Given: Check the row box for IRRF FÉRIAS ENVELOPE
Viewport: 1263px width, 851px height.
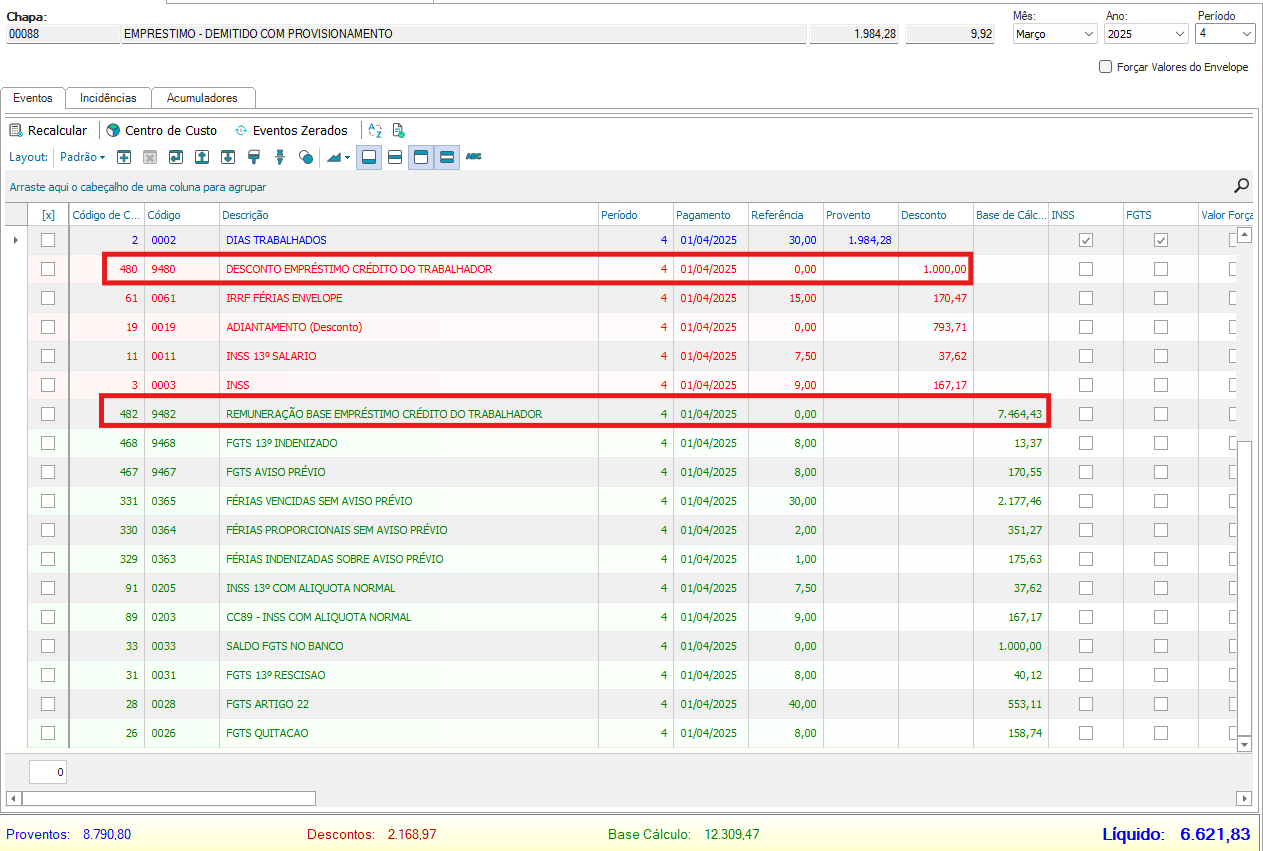Looking at the screenshot, I should 48,298.
